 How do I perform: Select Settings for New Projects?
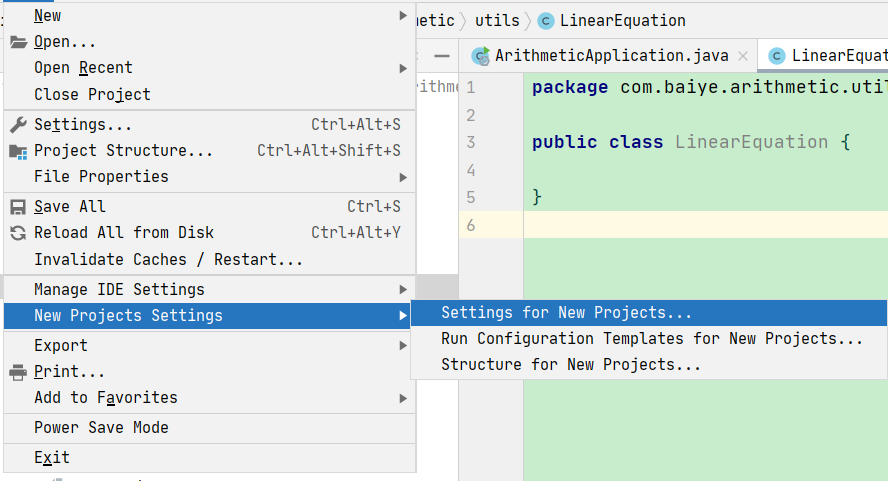tap(566, 313)
